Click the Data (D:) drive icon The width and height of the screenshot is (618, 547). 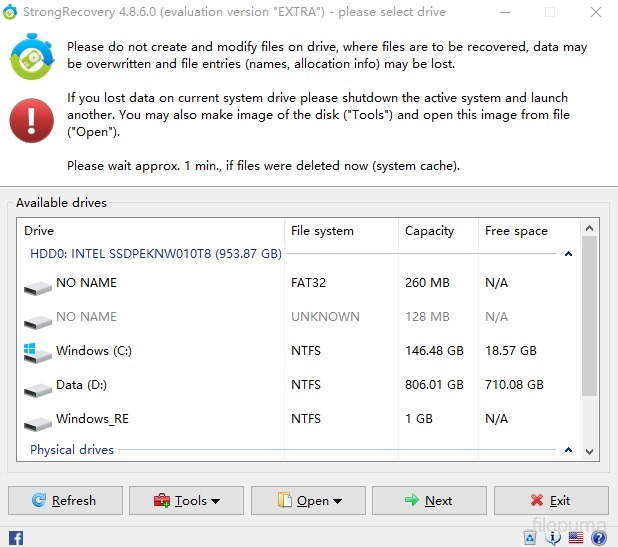pos(38,386)
